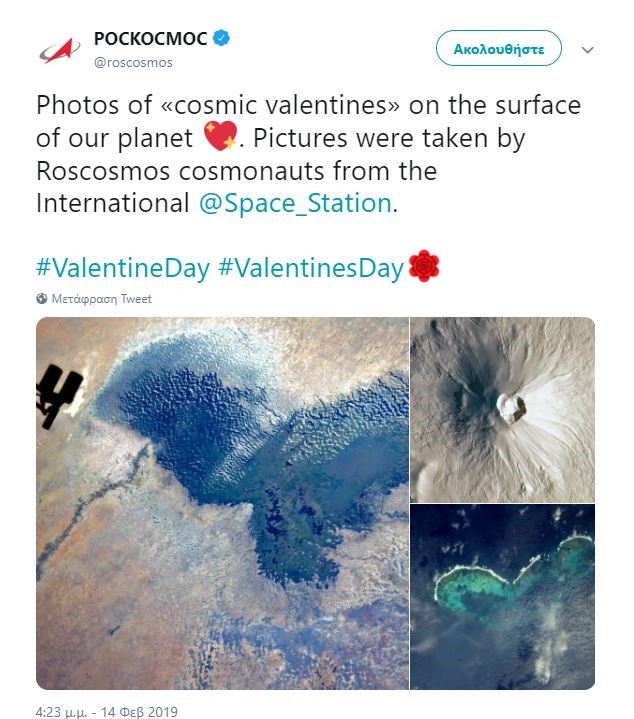Click the Roscosmos rocket logo avatar
Screen dimensions: 634x719
click(60, 48)
